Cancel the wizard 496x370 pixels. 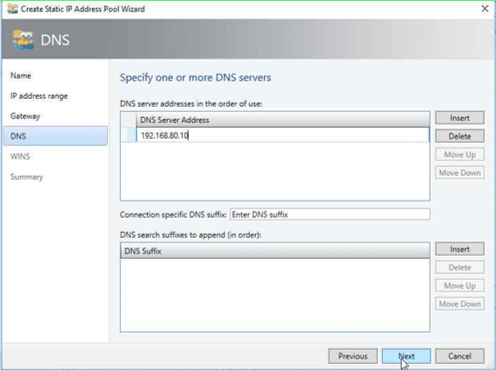point(460,356)
